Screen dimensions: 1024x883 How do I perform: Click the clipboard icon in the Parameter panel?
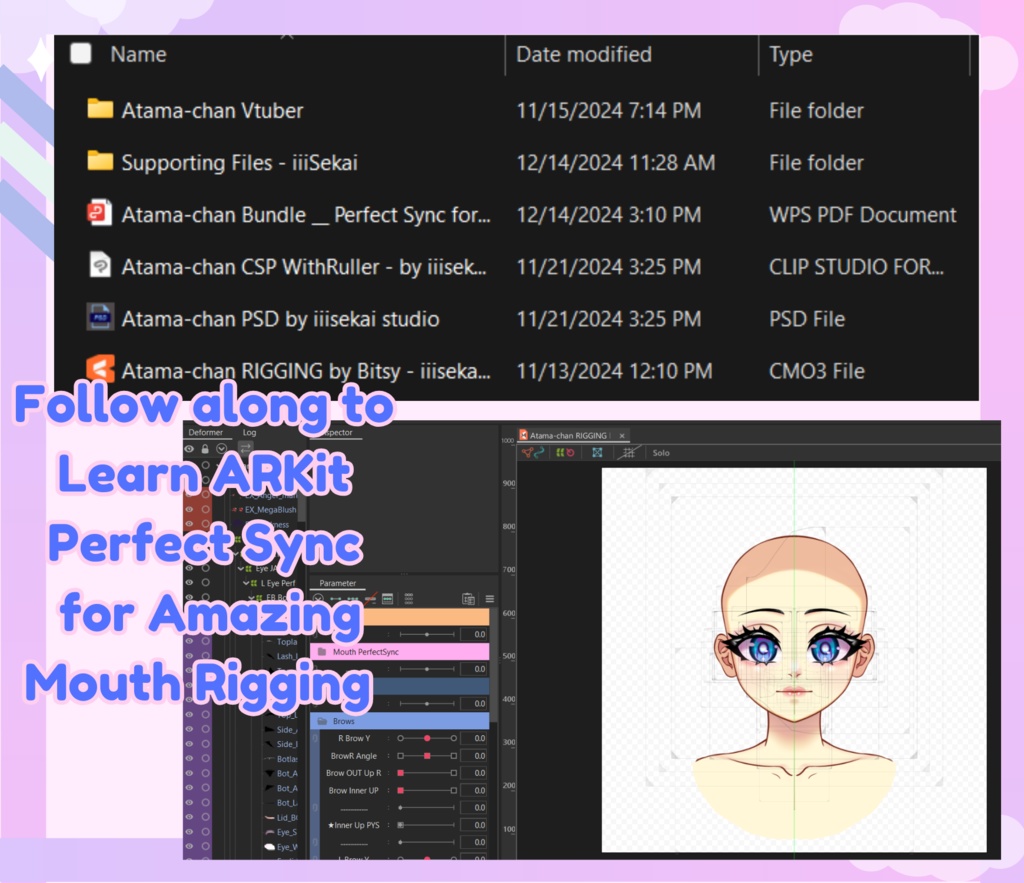468,599
